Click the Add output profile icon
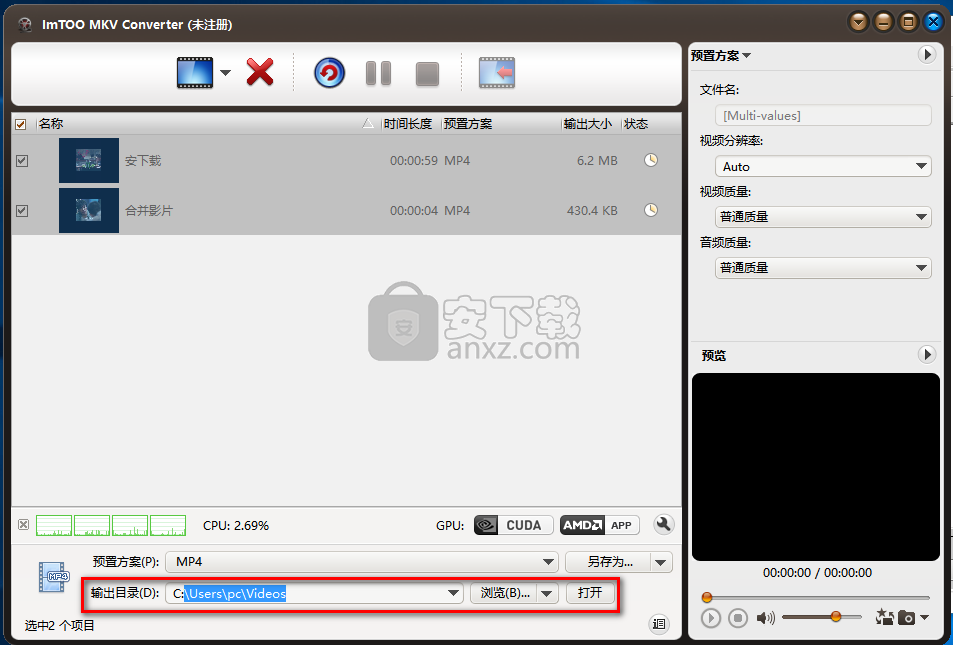This screenshot has height=645, width=953. click(497, 73)
